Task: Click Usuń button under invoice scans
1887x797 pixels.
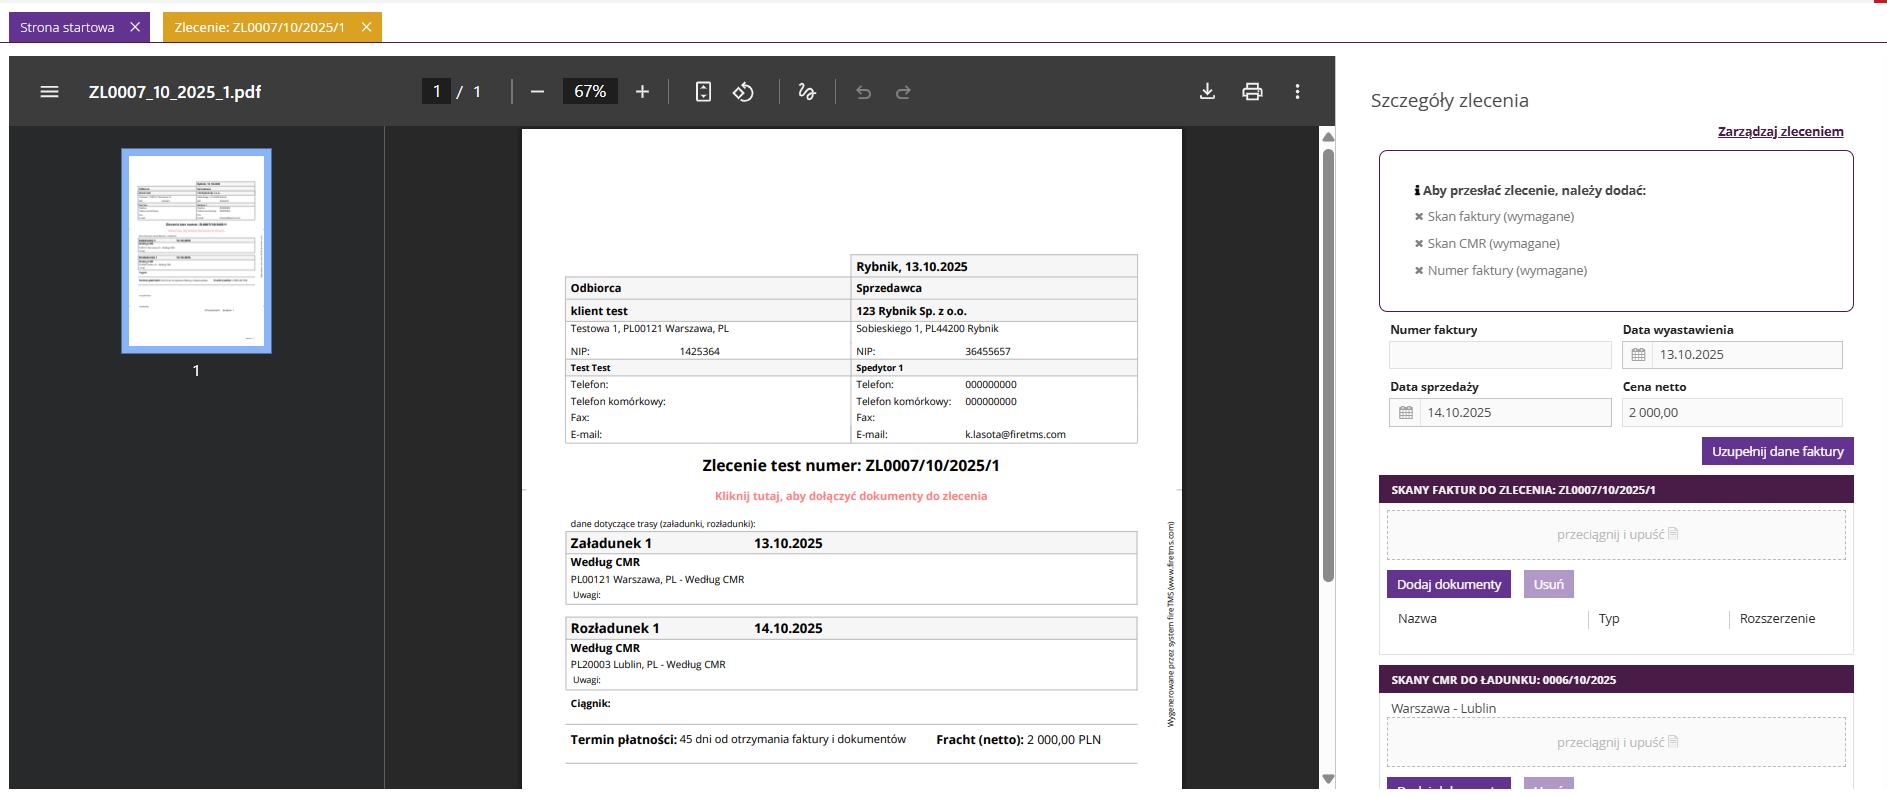Action: tap(1548, 584)
